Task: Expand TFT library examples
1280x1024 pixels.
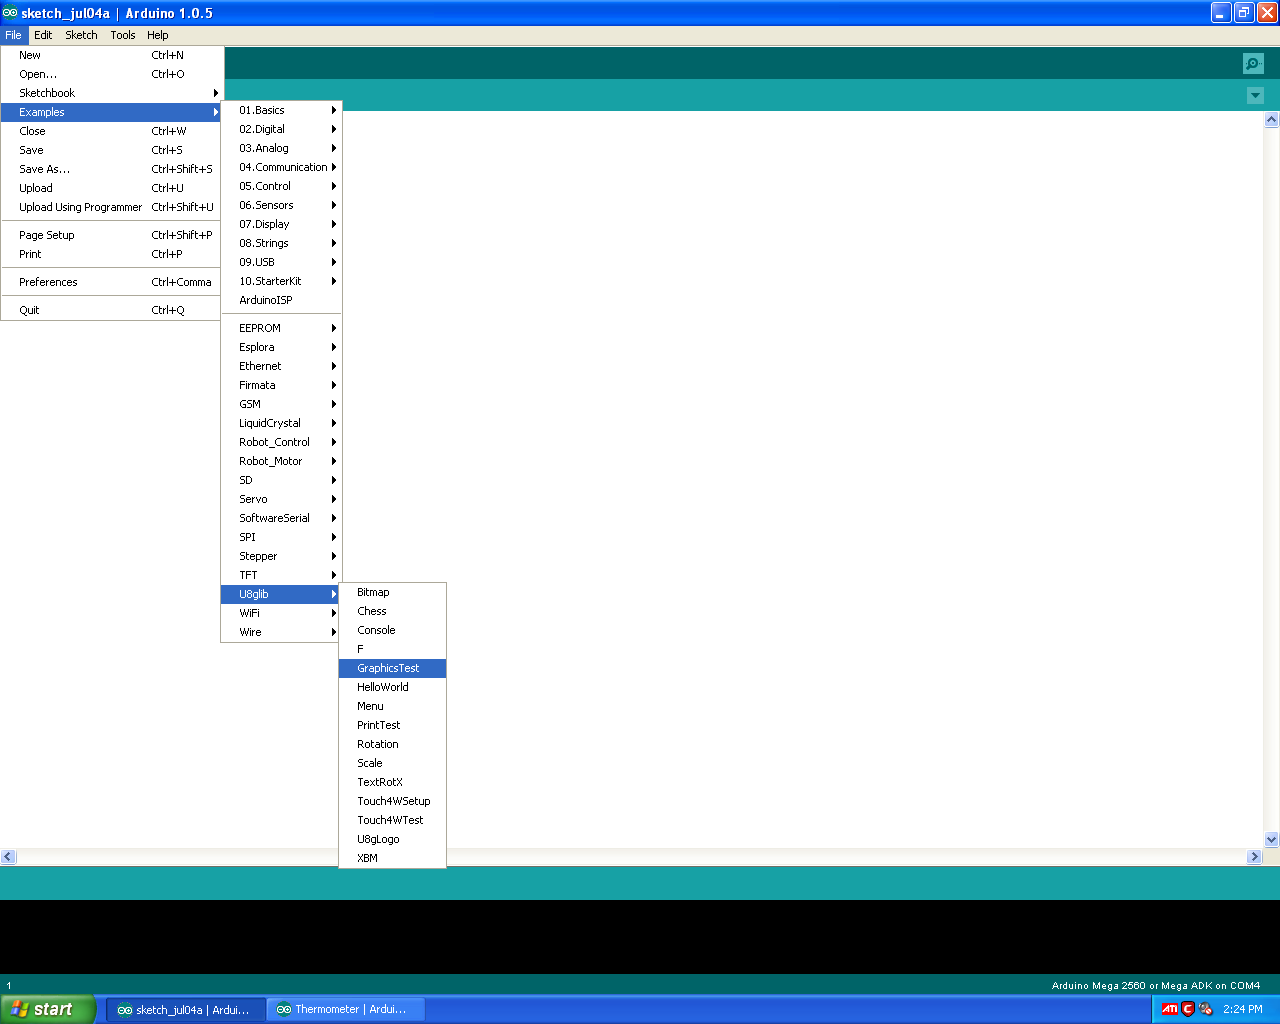Action: click(281, 575)
